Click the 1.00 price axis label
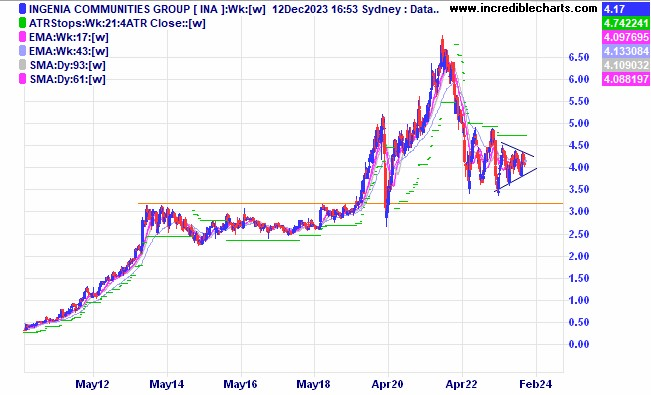 point(579,300)
